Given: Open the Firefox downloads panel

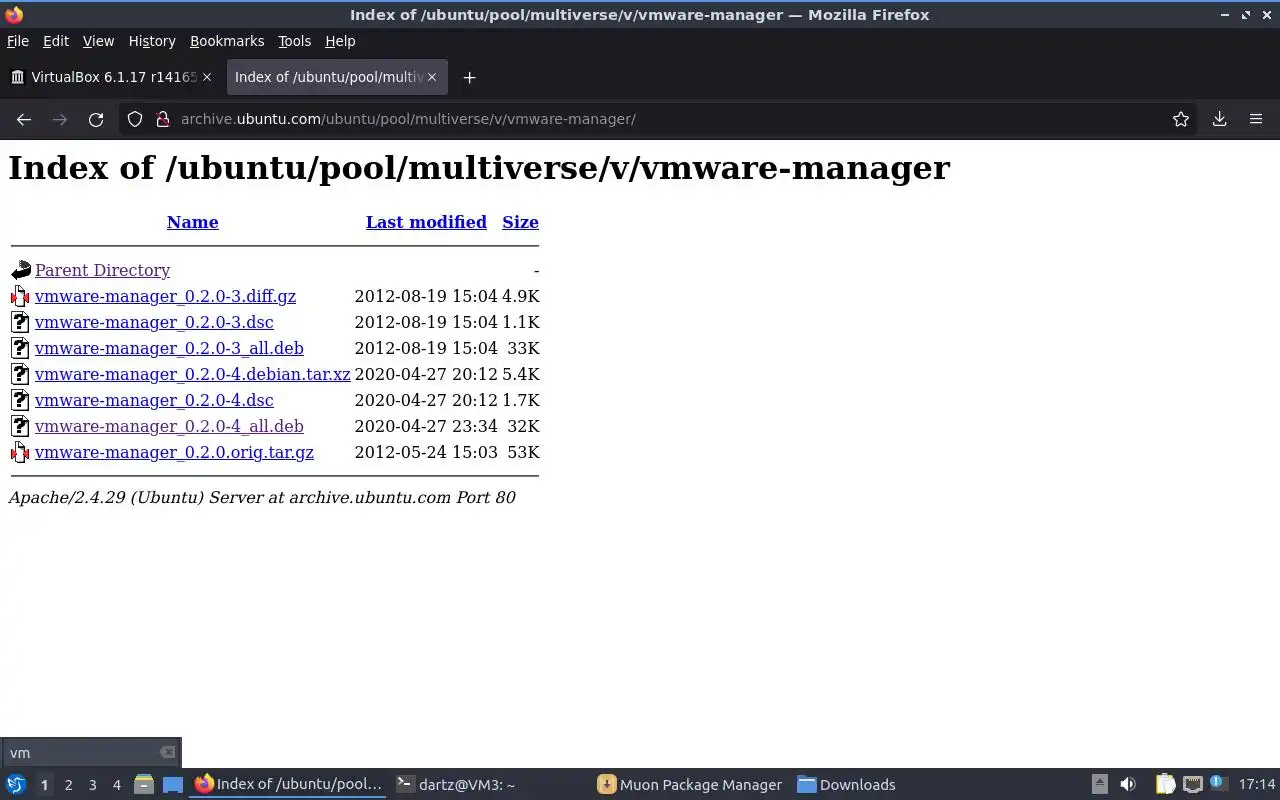Looking at the screenshot, I should [x=1220, y=119].
